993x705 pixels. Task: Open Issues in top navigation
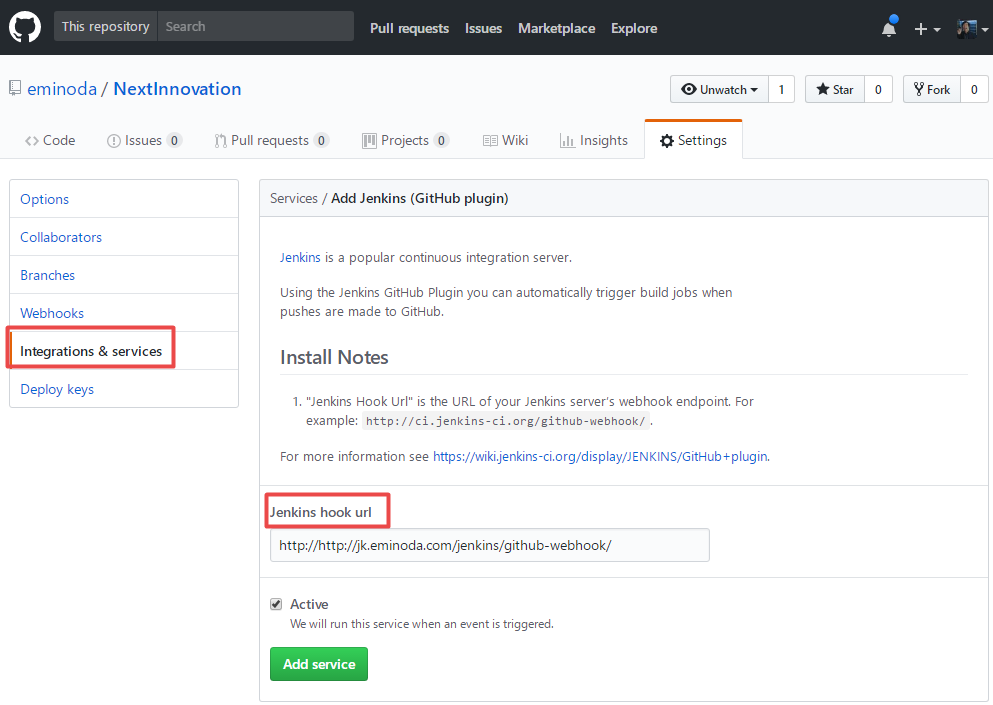483,29
